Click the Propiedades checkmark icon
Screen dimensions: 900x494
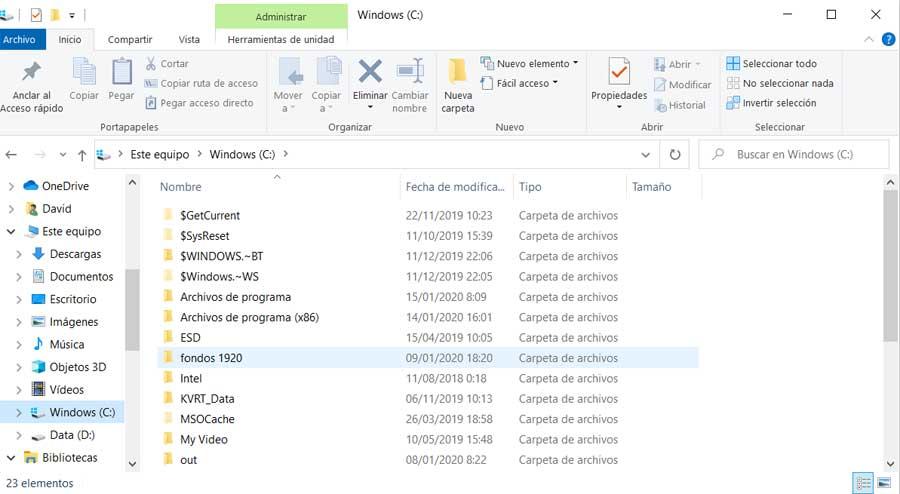coord(619,72)
